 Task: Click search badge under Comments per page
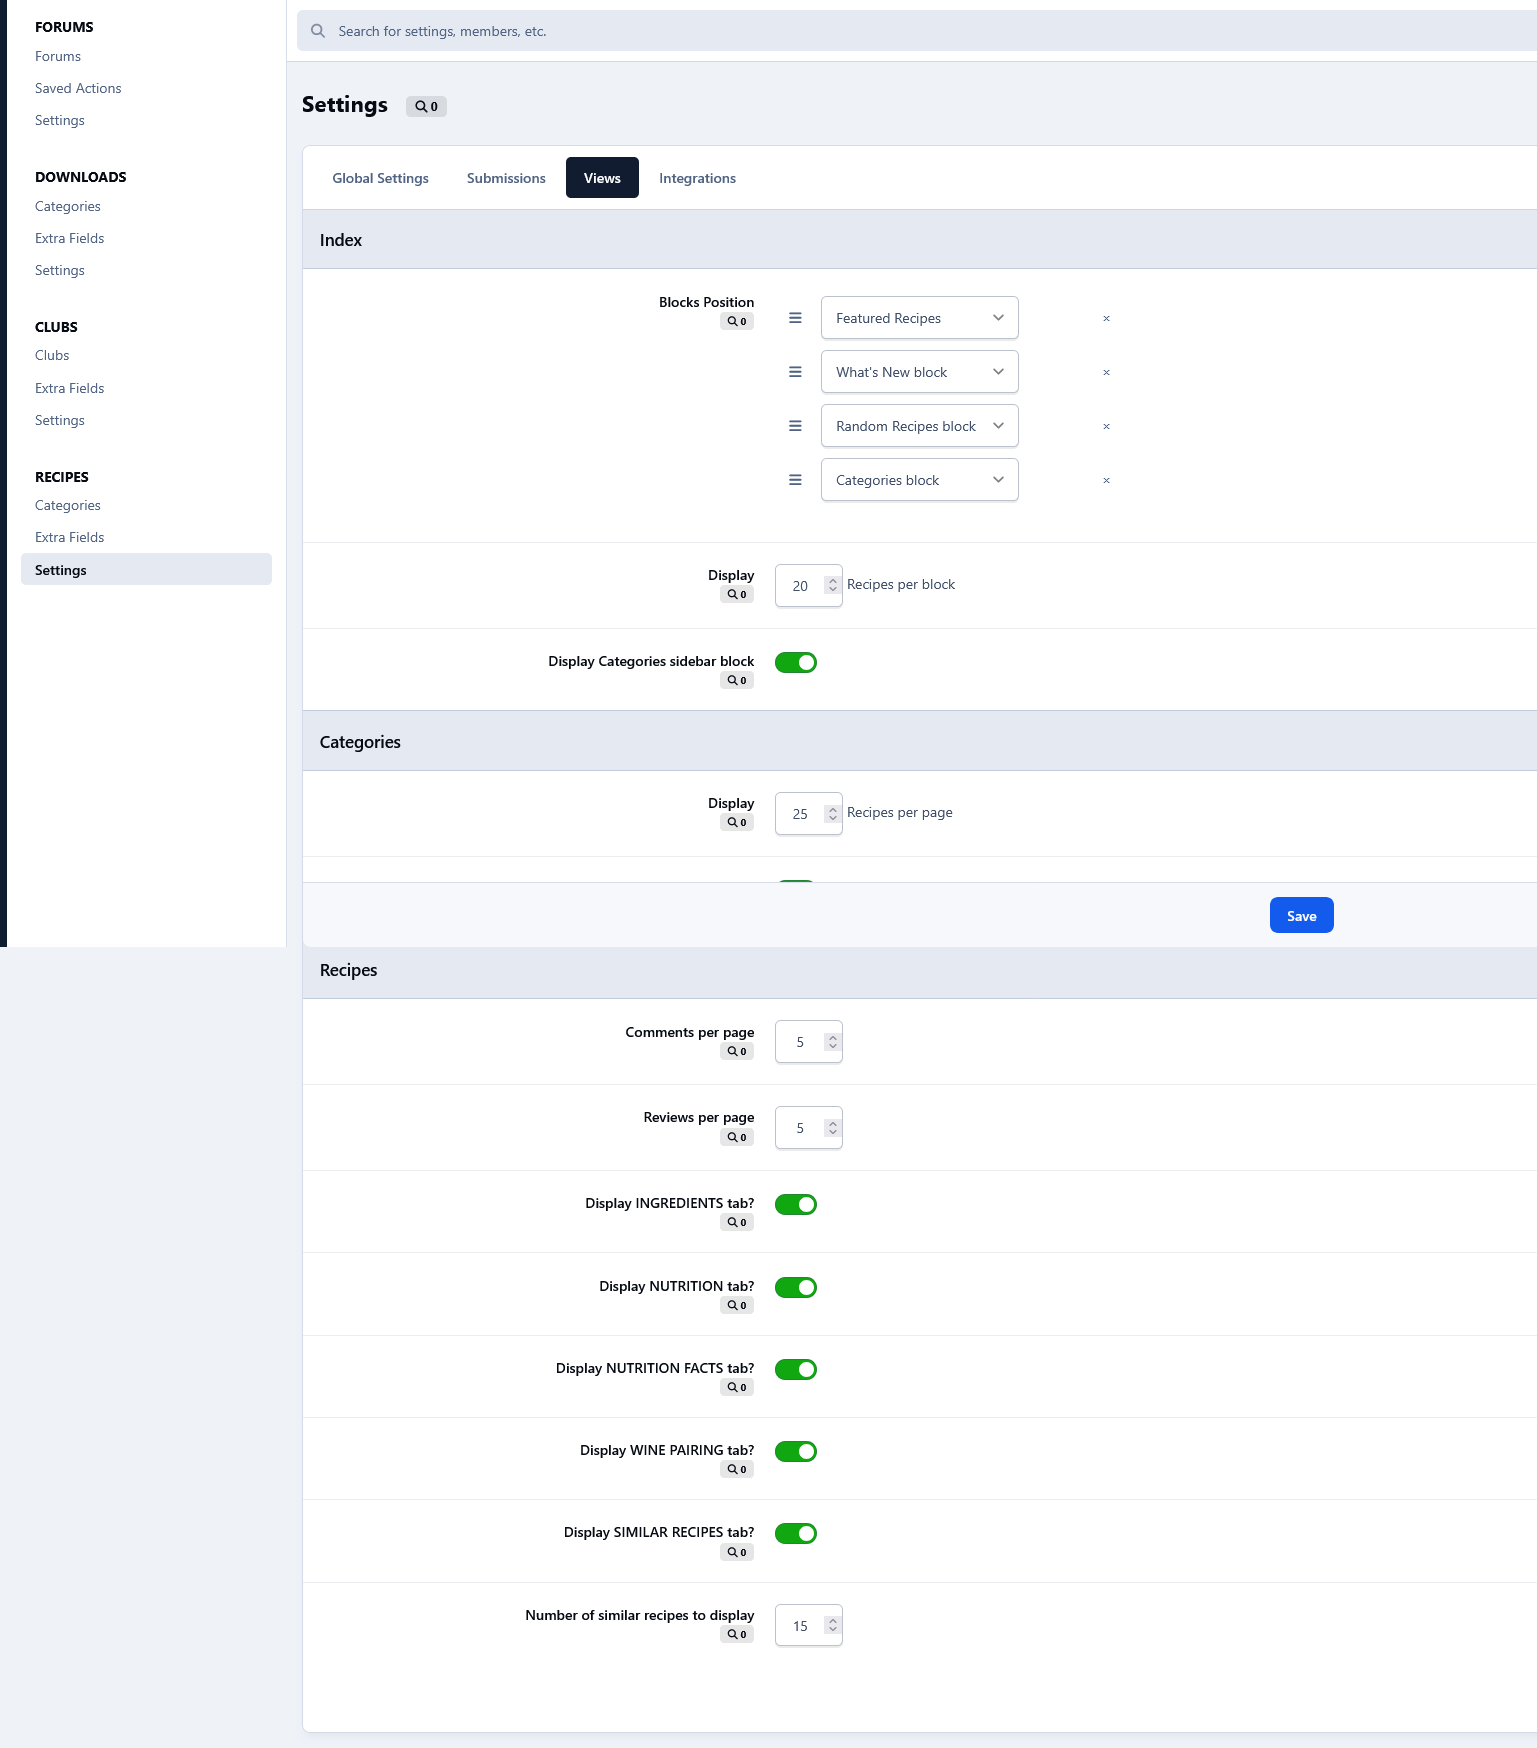[737, 1052]
